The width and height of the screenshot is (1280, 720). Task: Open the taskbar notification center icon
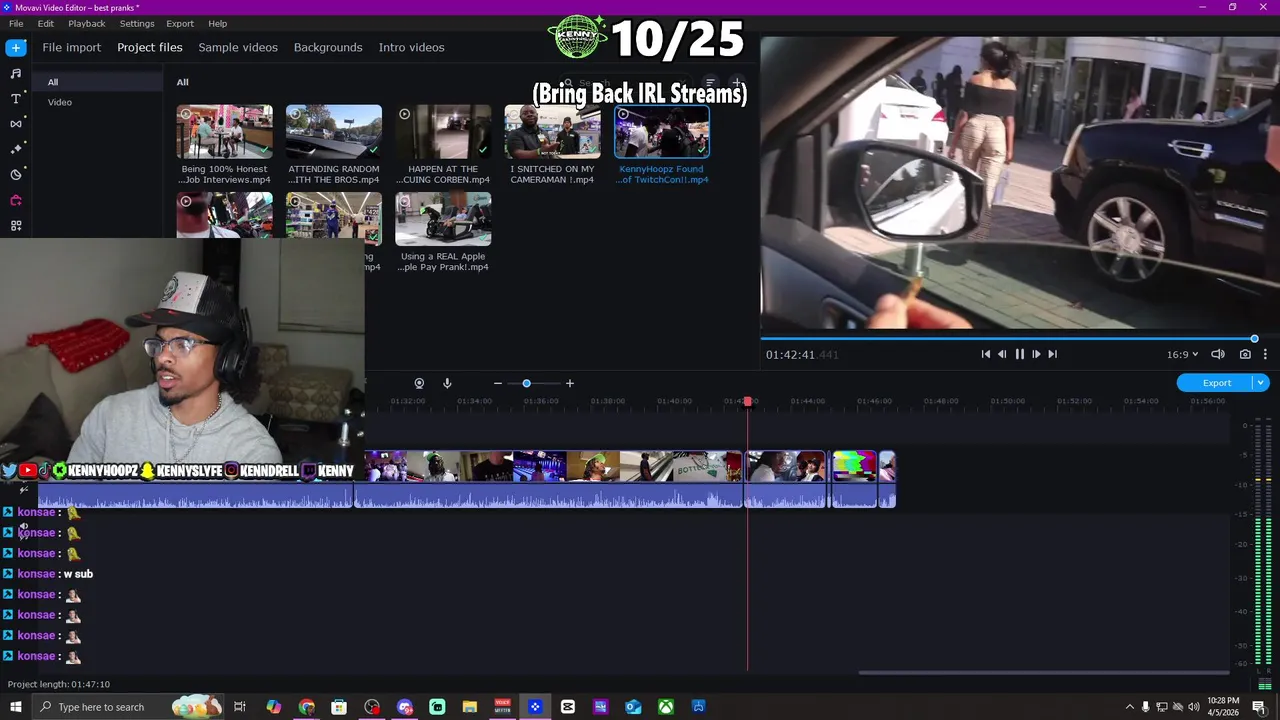(1259, 707)
